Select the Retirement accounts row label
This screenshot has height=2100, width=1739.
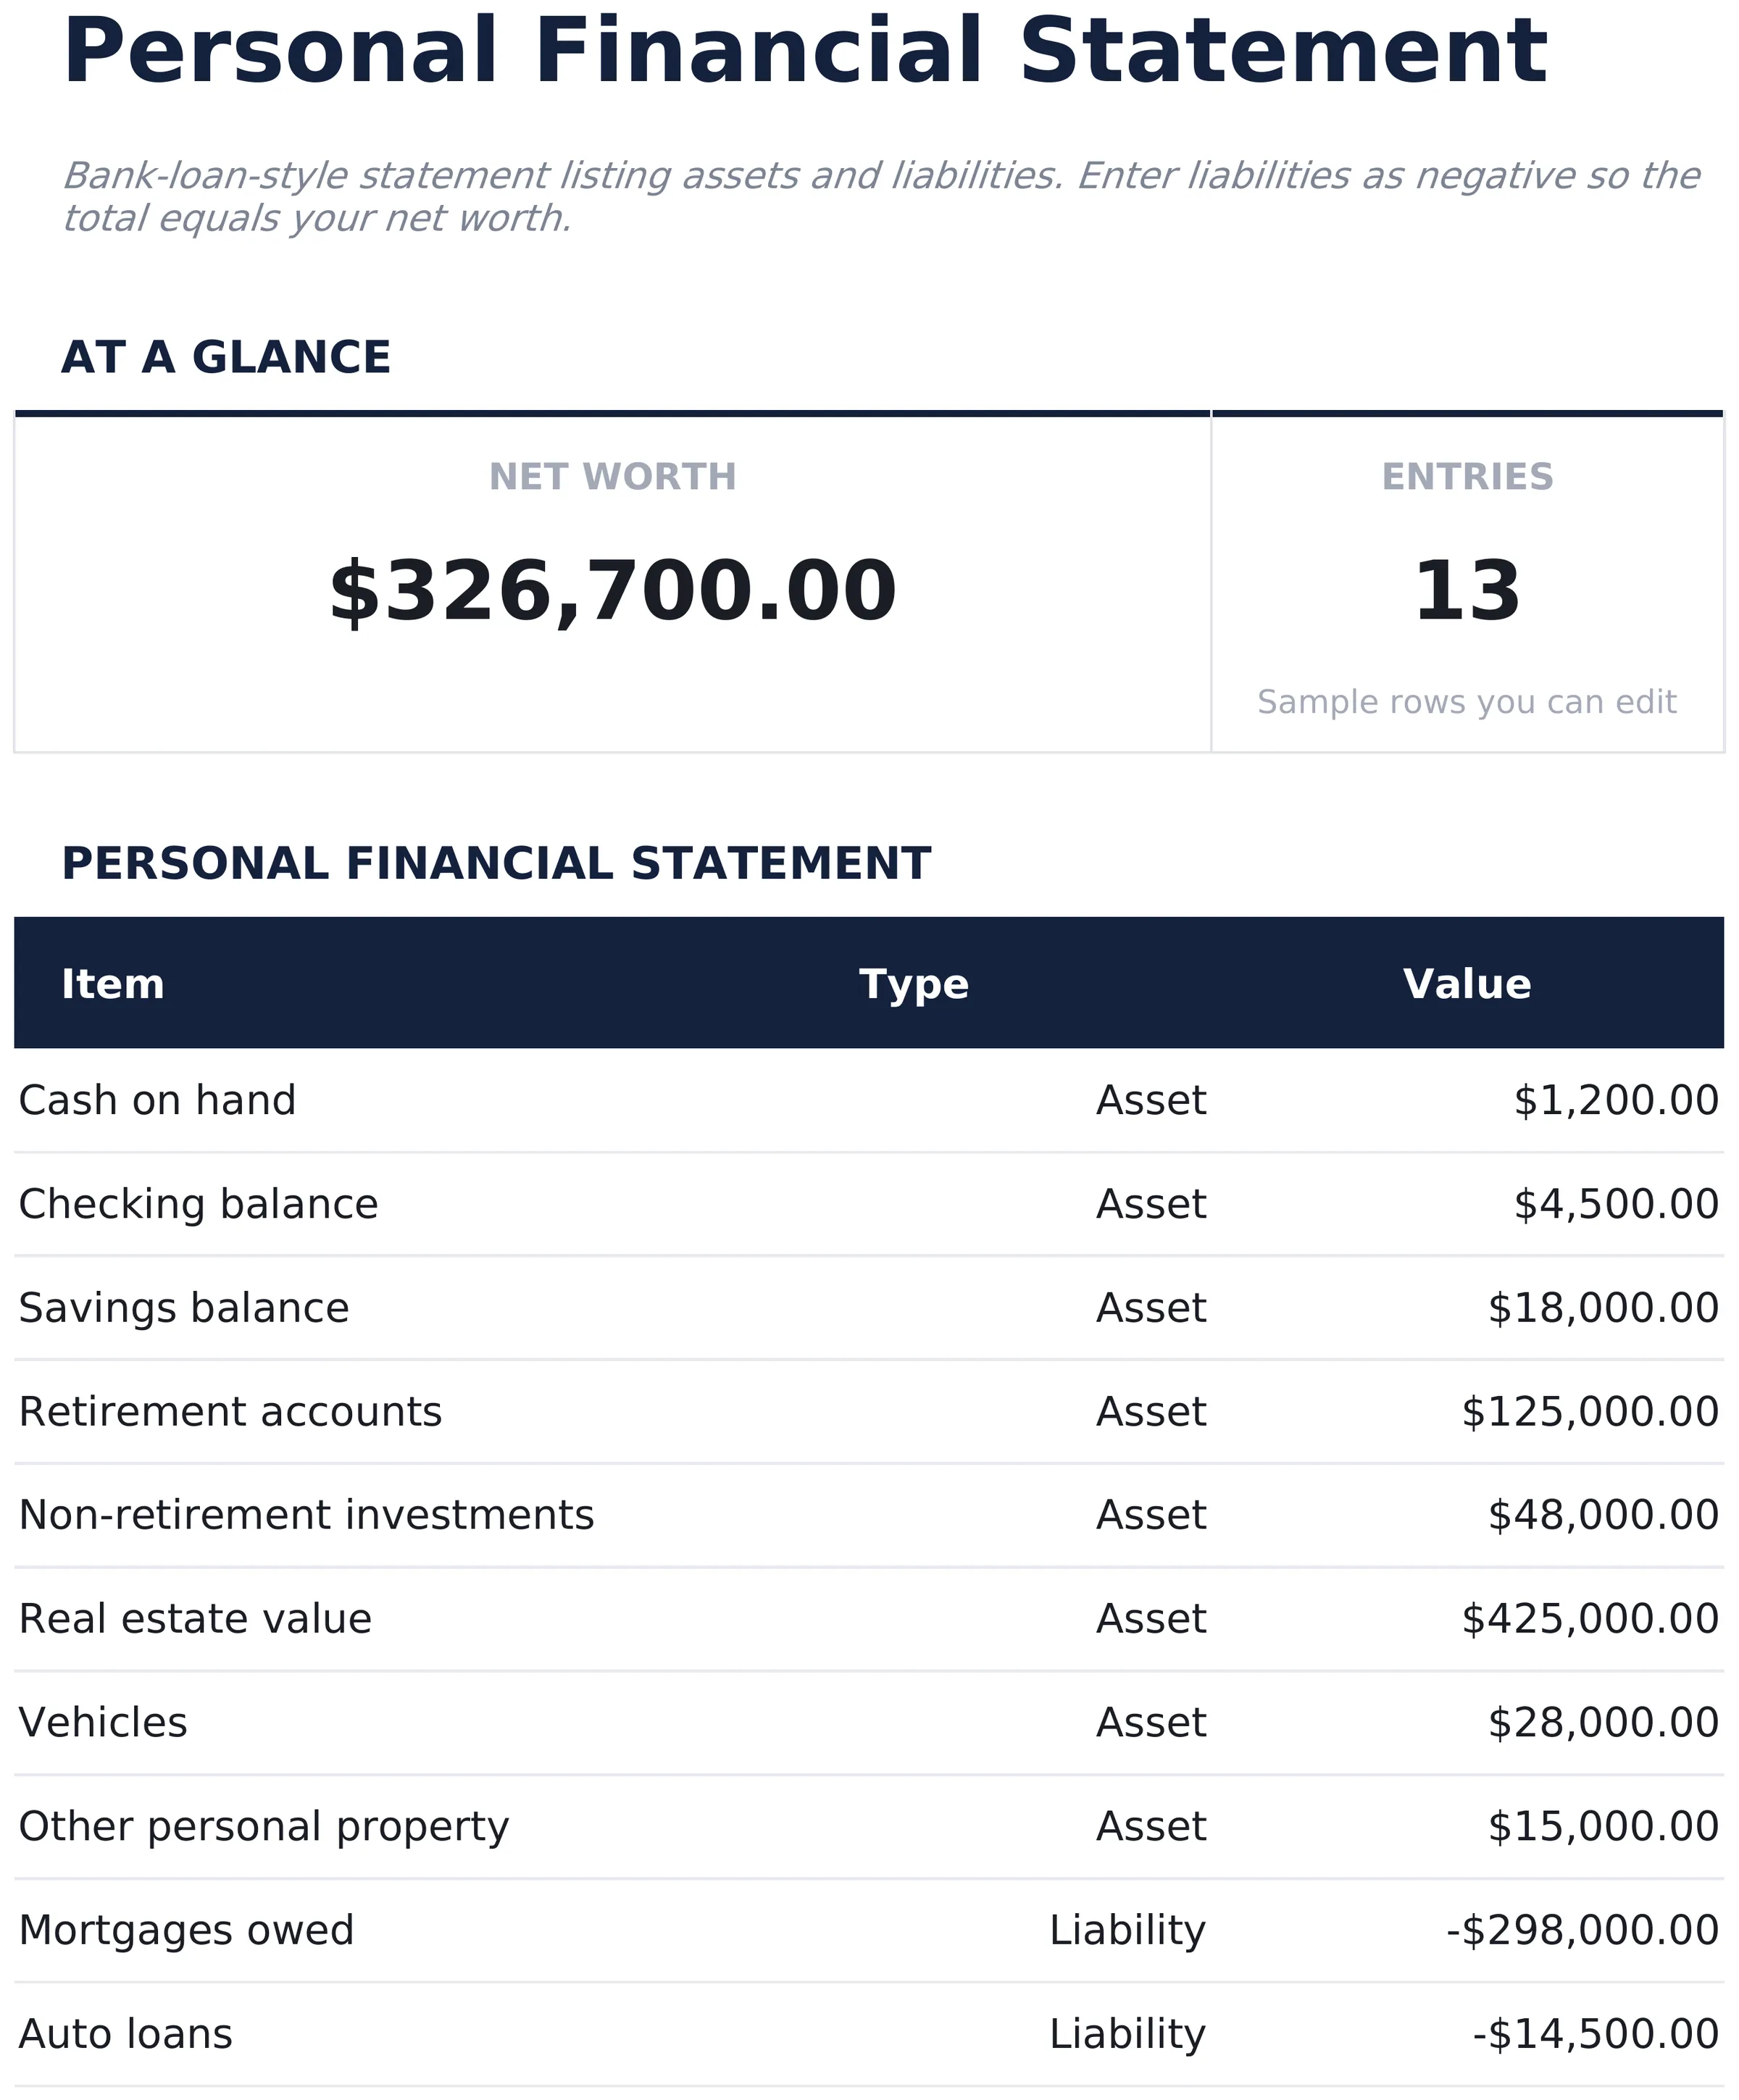[230, 1413]
